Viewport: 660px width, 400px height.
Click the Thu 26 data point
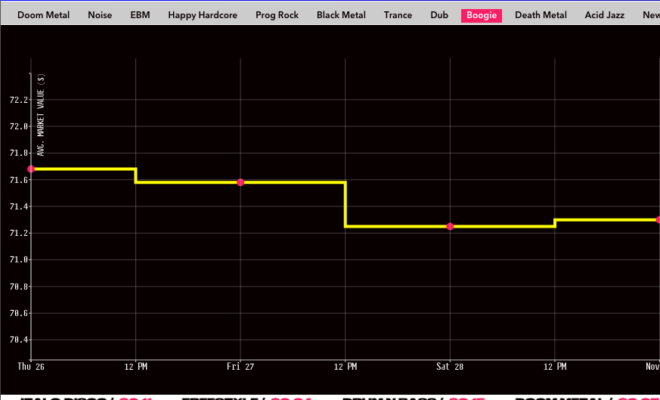(31, 169)
